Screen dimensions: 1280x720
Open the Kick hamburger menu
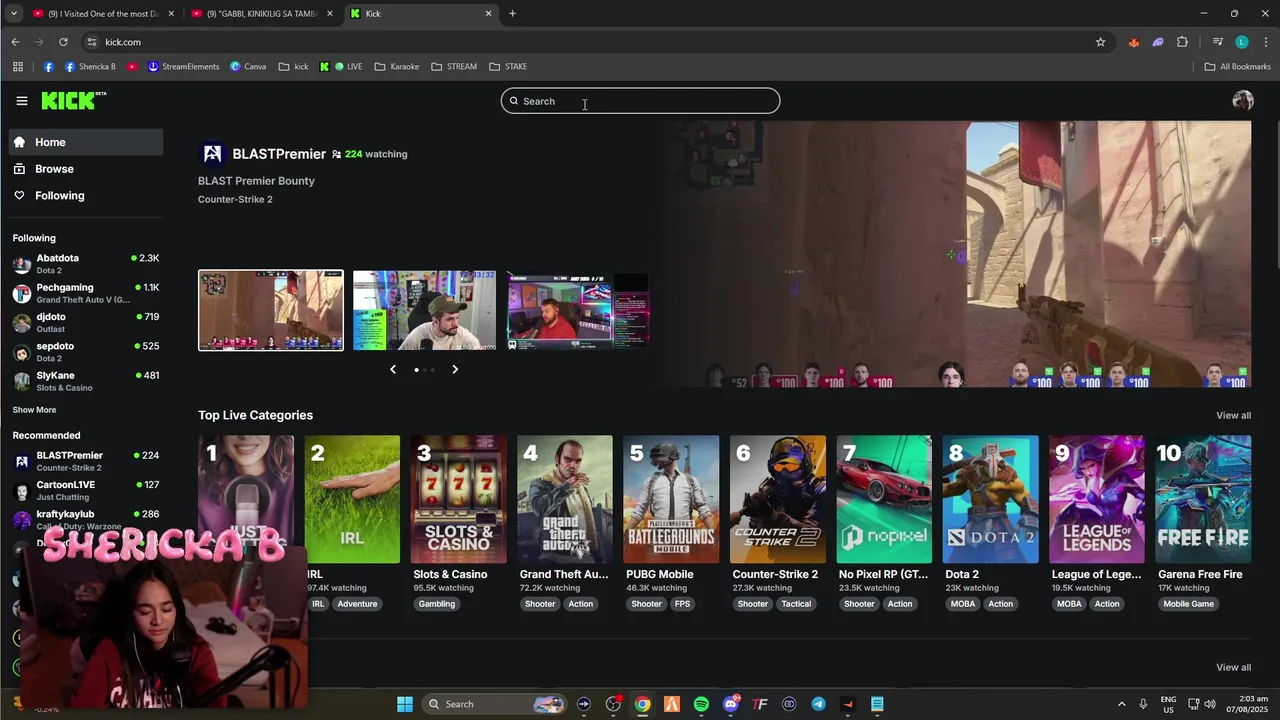[21, 101]
